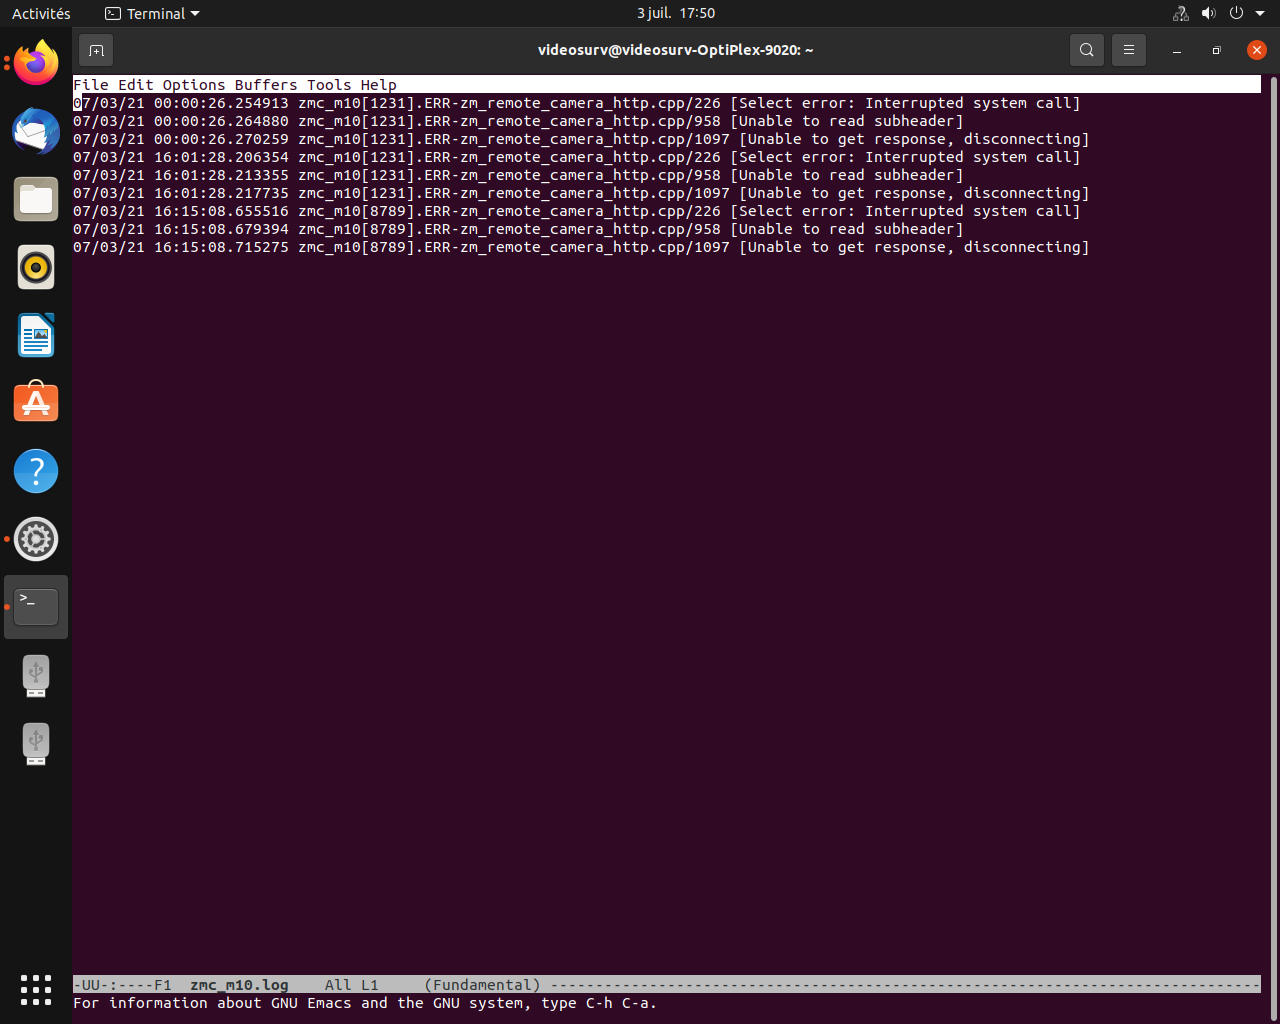Minimize the terminal window

point(1177,50)
